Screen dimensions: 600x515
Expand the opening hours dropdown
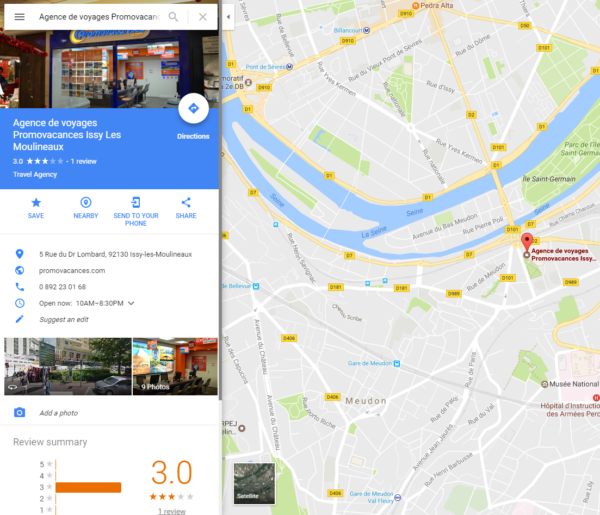tap(131, 303)
